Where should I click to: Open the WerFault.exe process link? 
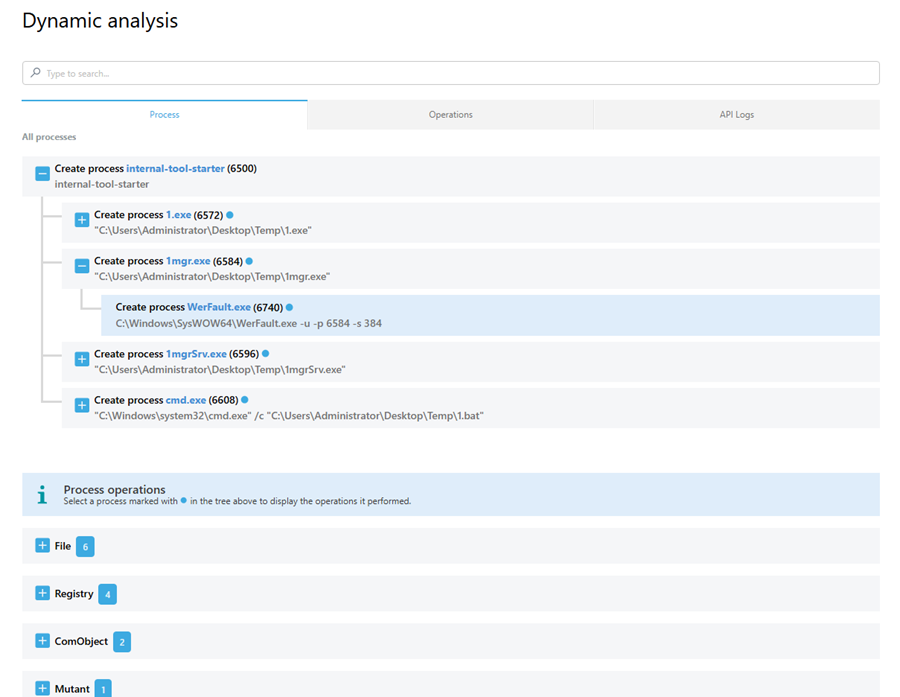(x=218, y=307)
